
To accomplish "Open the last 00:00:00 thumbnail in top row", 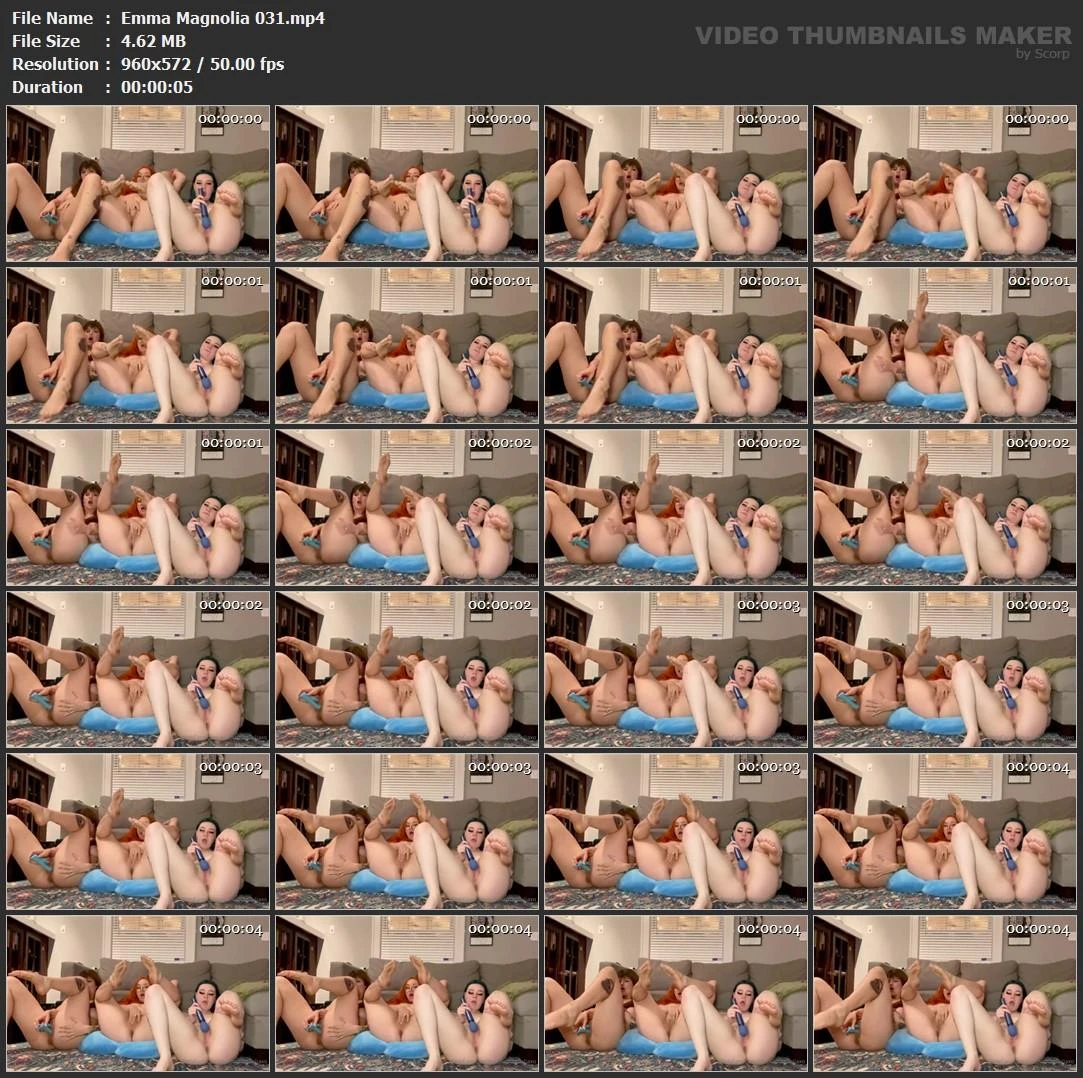I will (x=944, y=183).
